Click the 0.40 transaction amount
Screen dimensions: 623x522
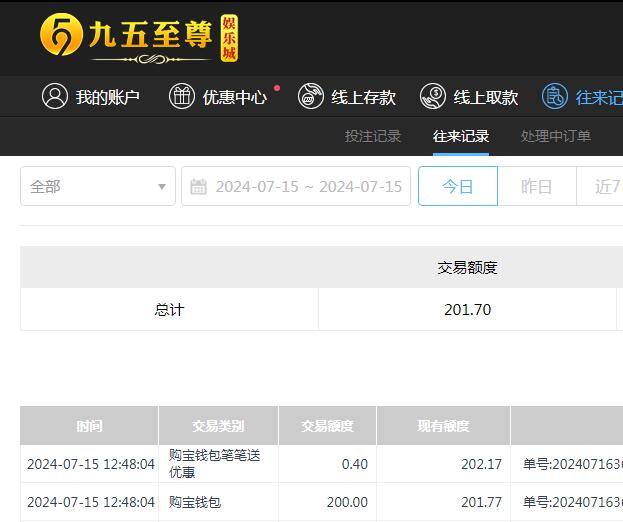point(355,464)
